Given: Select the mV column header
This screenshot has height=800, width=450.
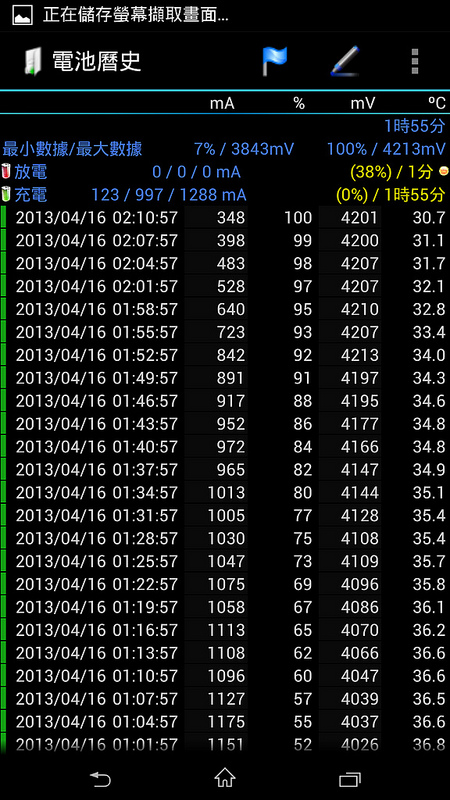Looking at the screenshot, I should pos(363,104).
